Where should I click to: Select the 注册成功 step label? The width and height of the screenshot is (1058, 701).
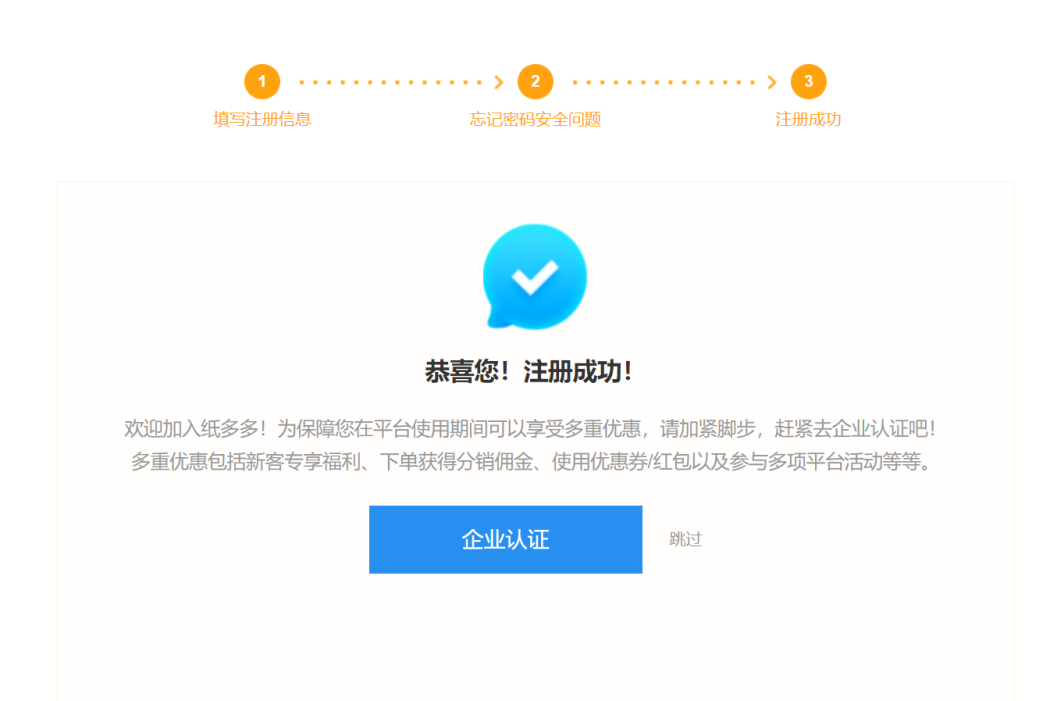point(808,119)
